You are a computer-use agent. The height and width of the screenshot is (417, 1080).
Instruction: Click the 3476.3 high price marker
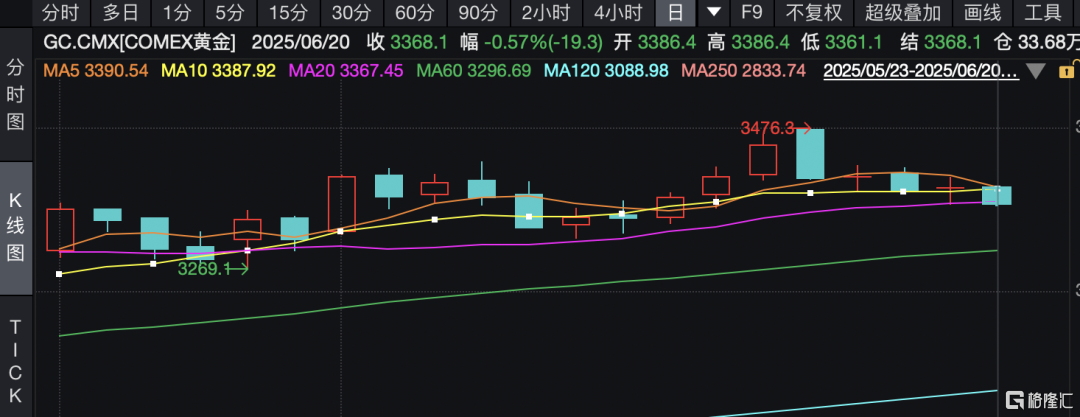[767, 128]
